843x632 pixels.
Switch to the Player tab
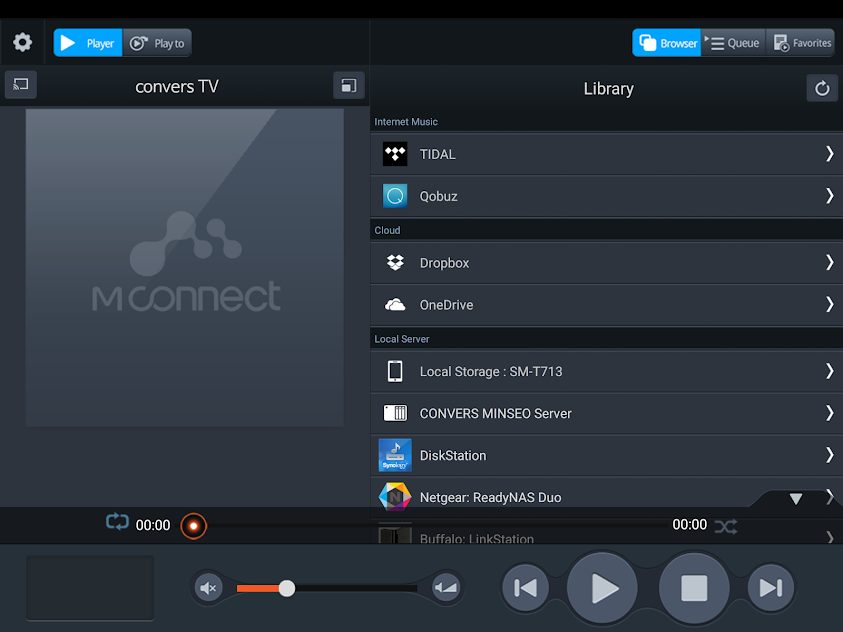[x=88, y=42]
